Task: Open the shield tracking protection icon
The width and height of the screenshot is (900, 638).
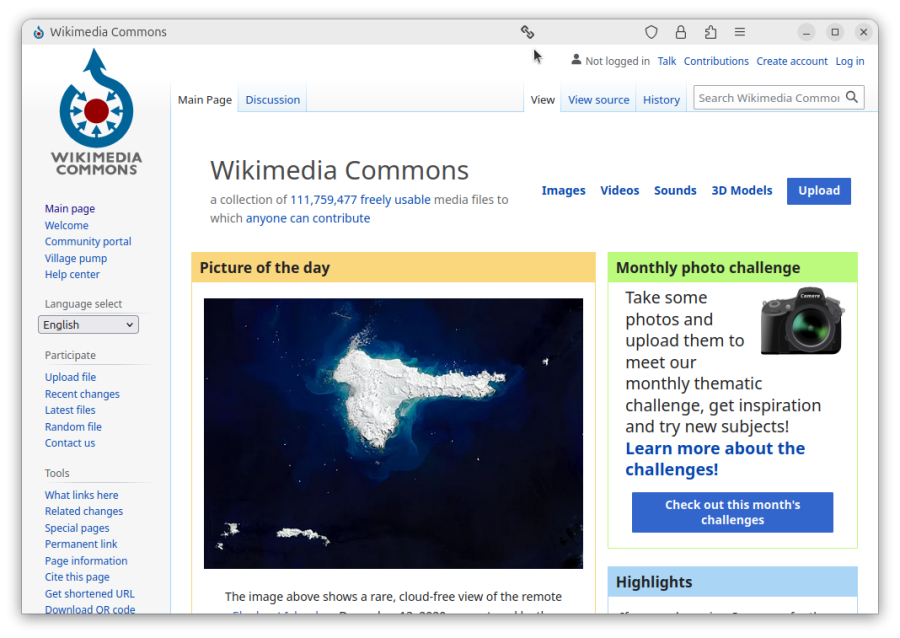Action: pyautogui.click(x=651, y=32)
